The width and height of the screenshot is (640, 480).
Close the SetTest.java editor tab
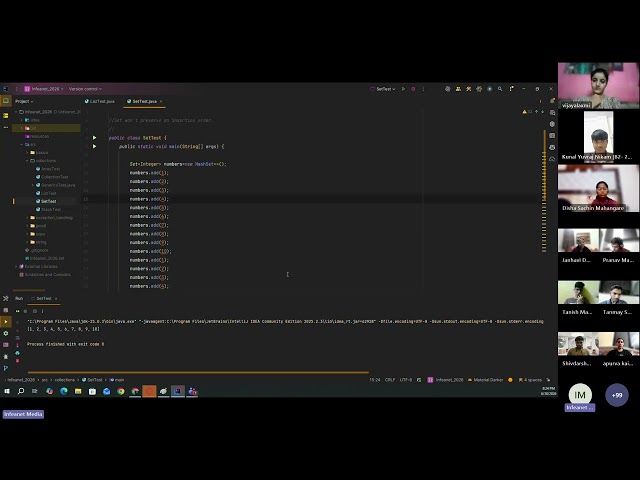pos(161,102)
